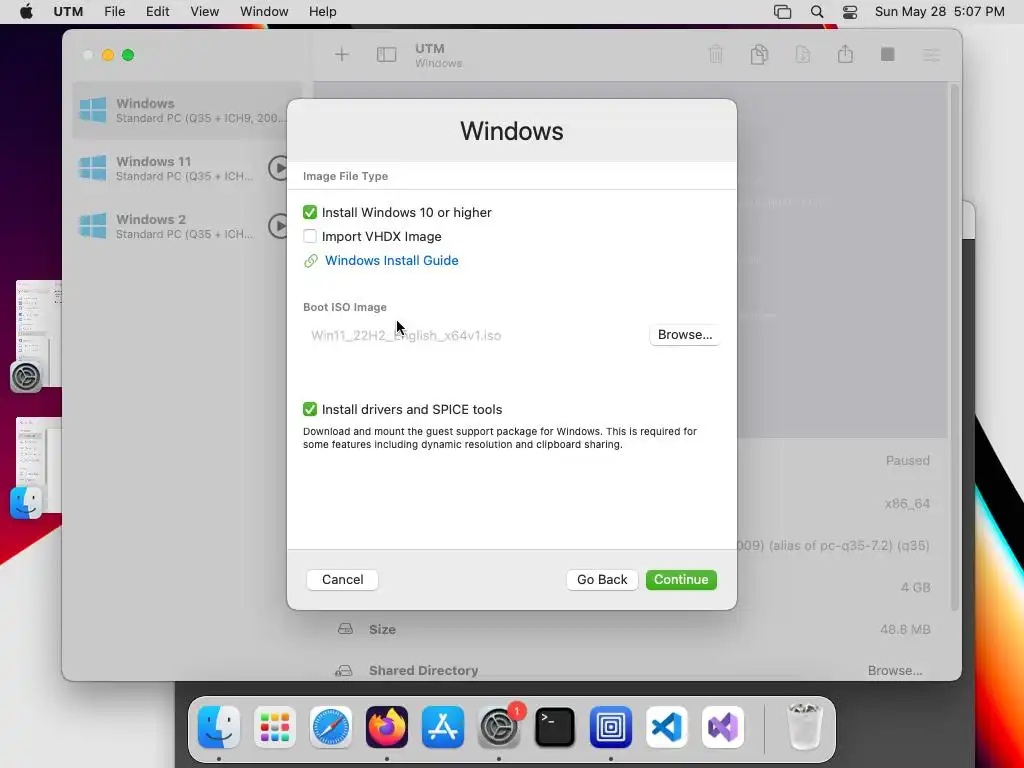Click the stop square icon in toolbar
This screenshot has height=768, width=1024.
tap(888, 54)
